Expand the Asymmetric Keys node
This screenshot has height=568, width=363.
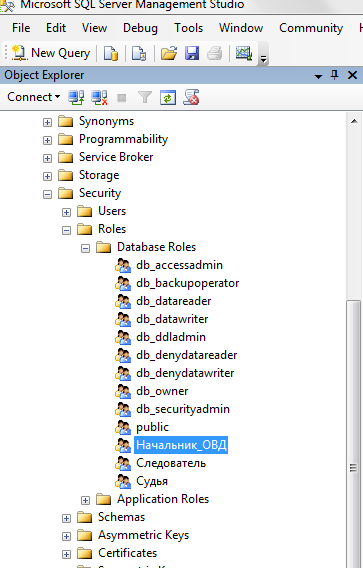(x=66, y=536)
